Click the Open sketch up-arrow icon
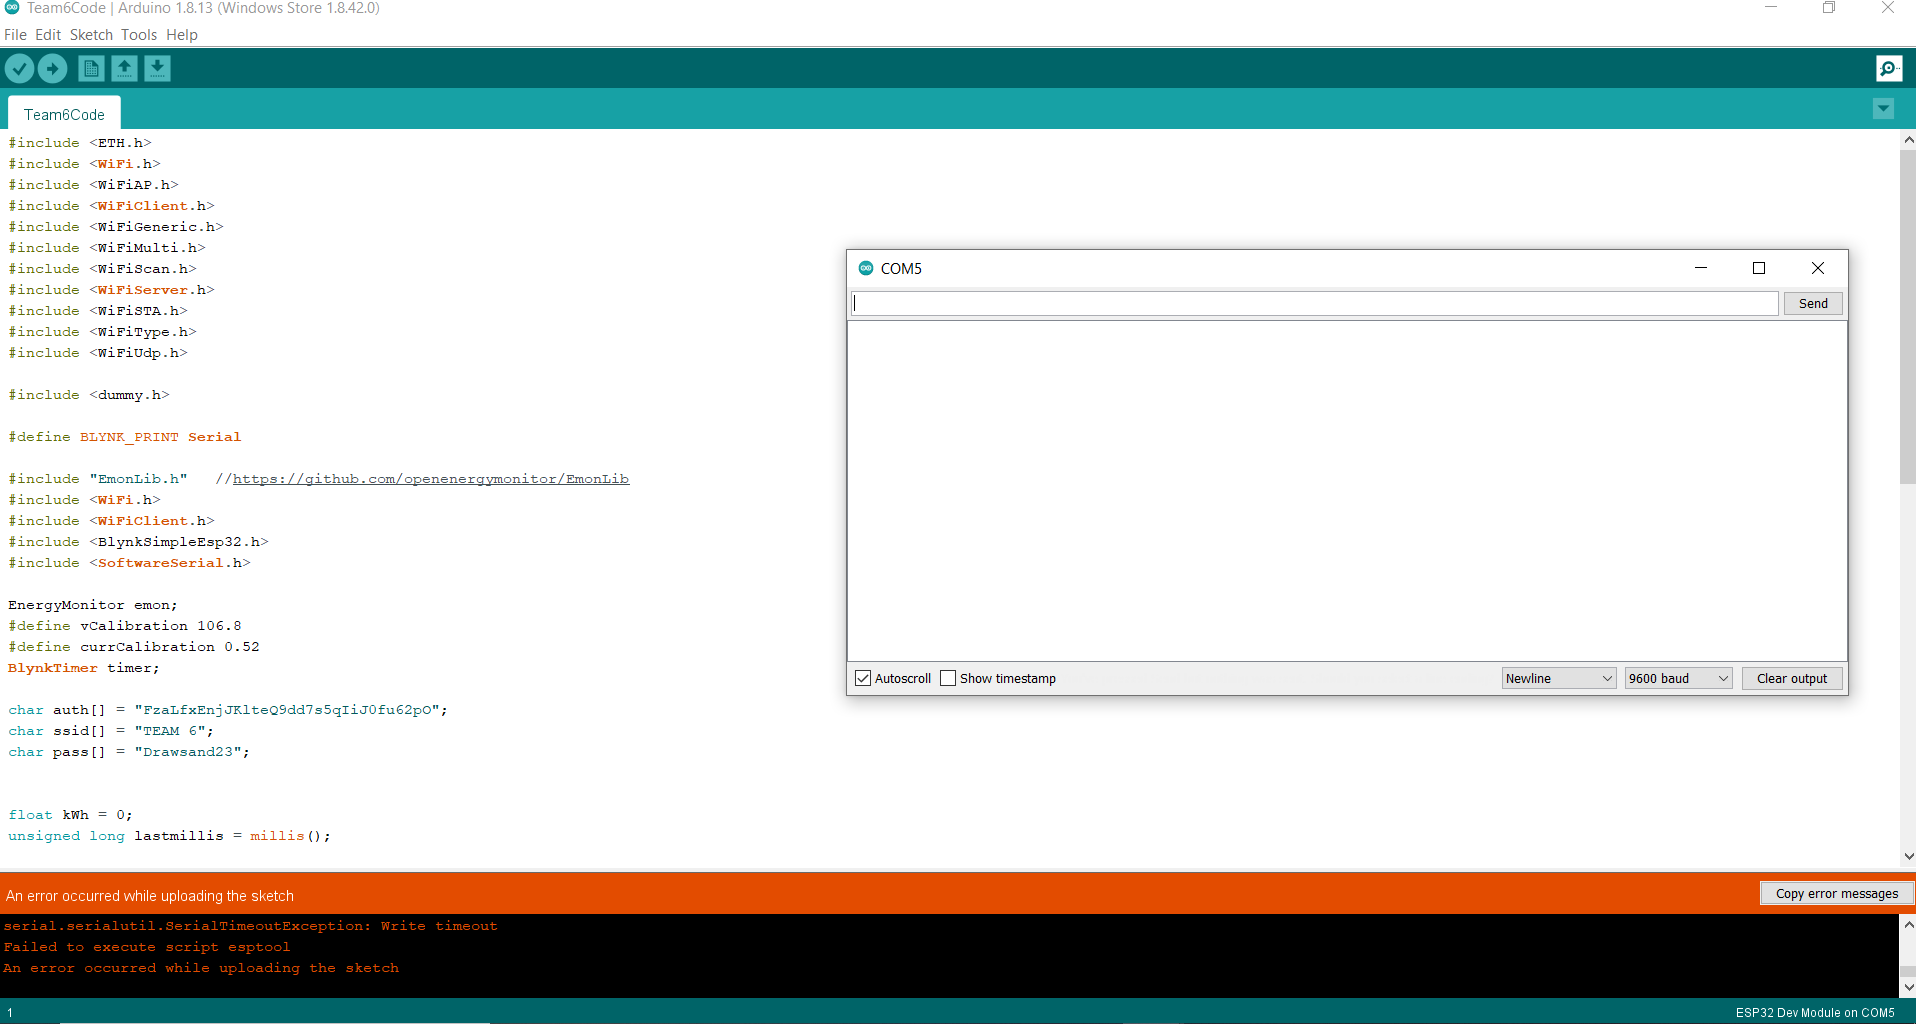Screen dimensions: 1916x1024 coord(124,68)
